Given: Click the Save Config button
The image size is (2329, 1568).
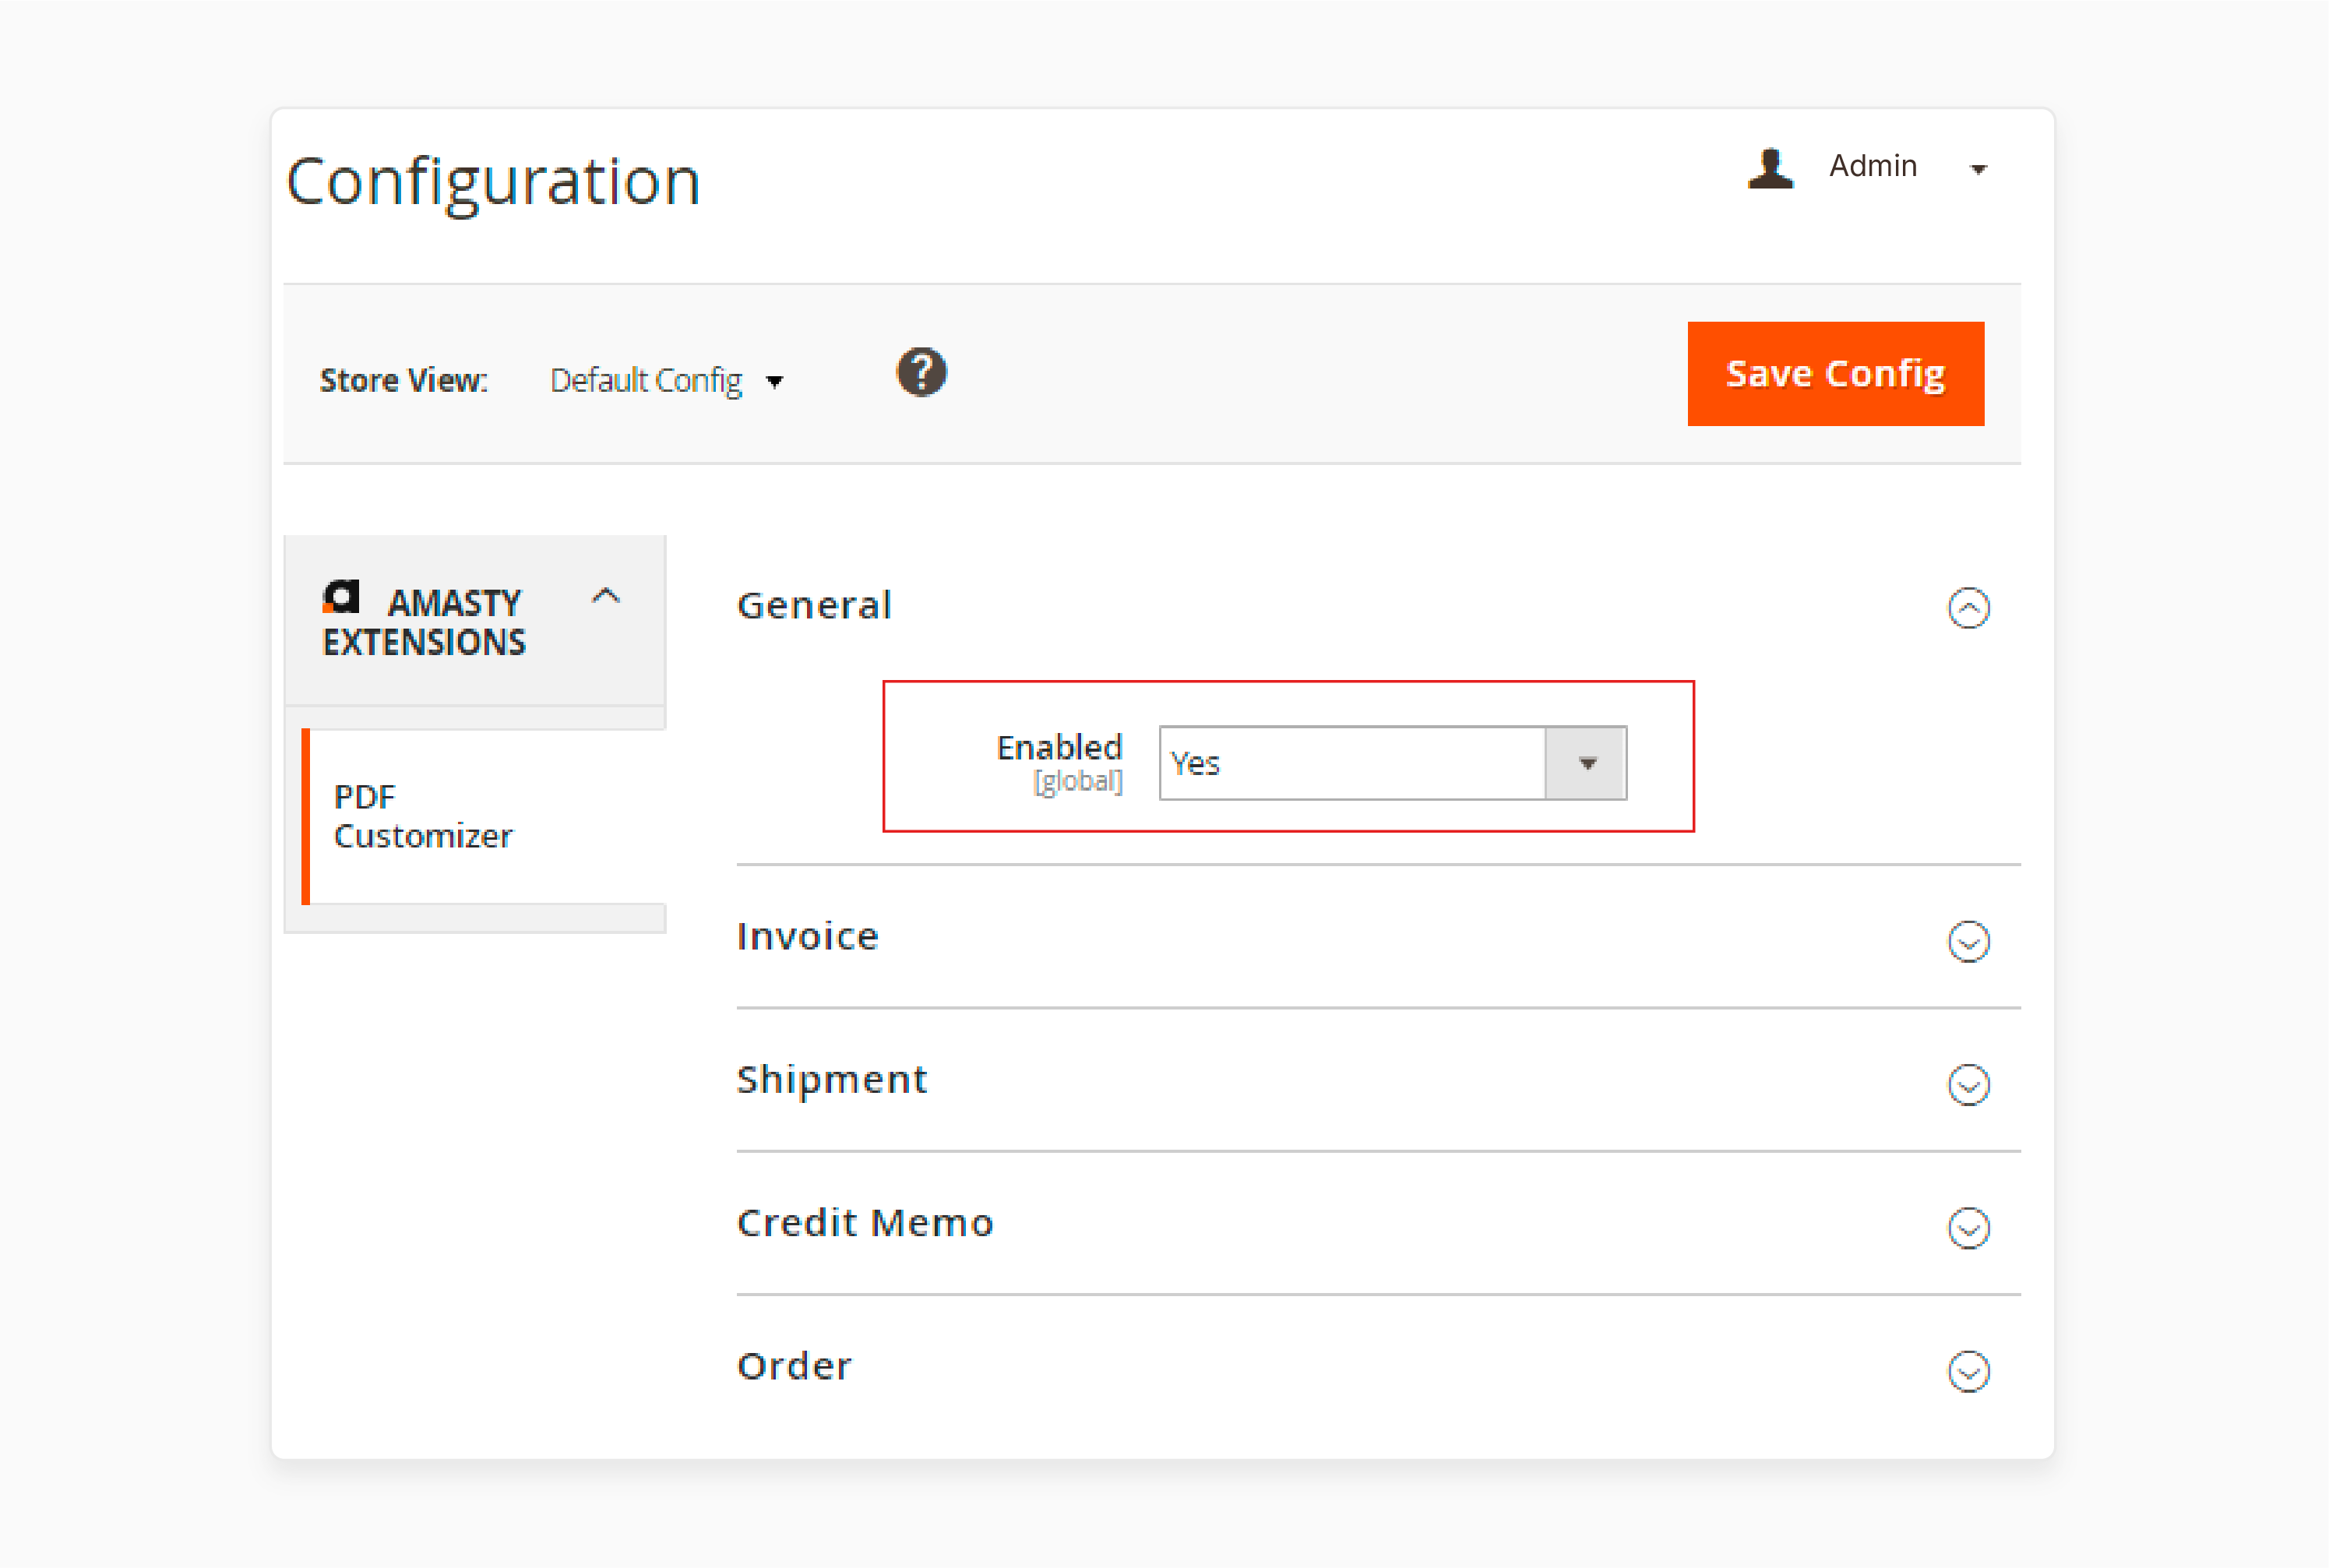Looking at the screenshot, I should click(1835, 374).
